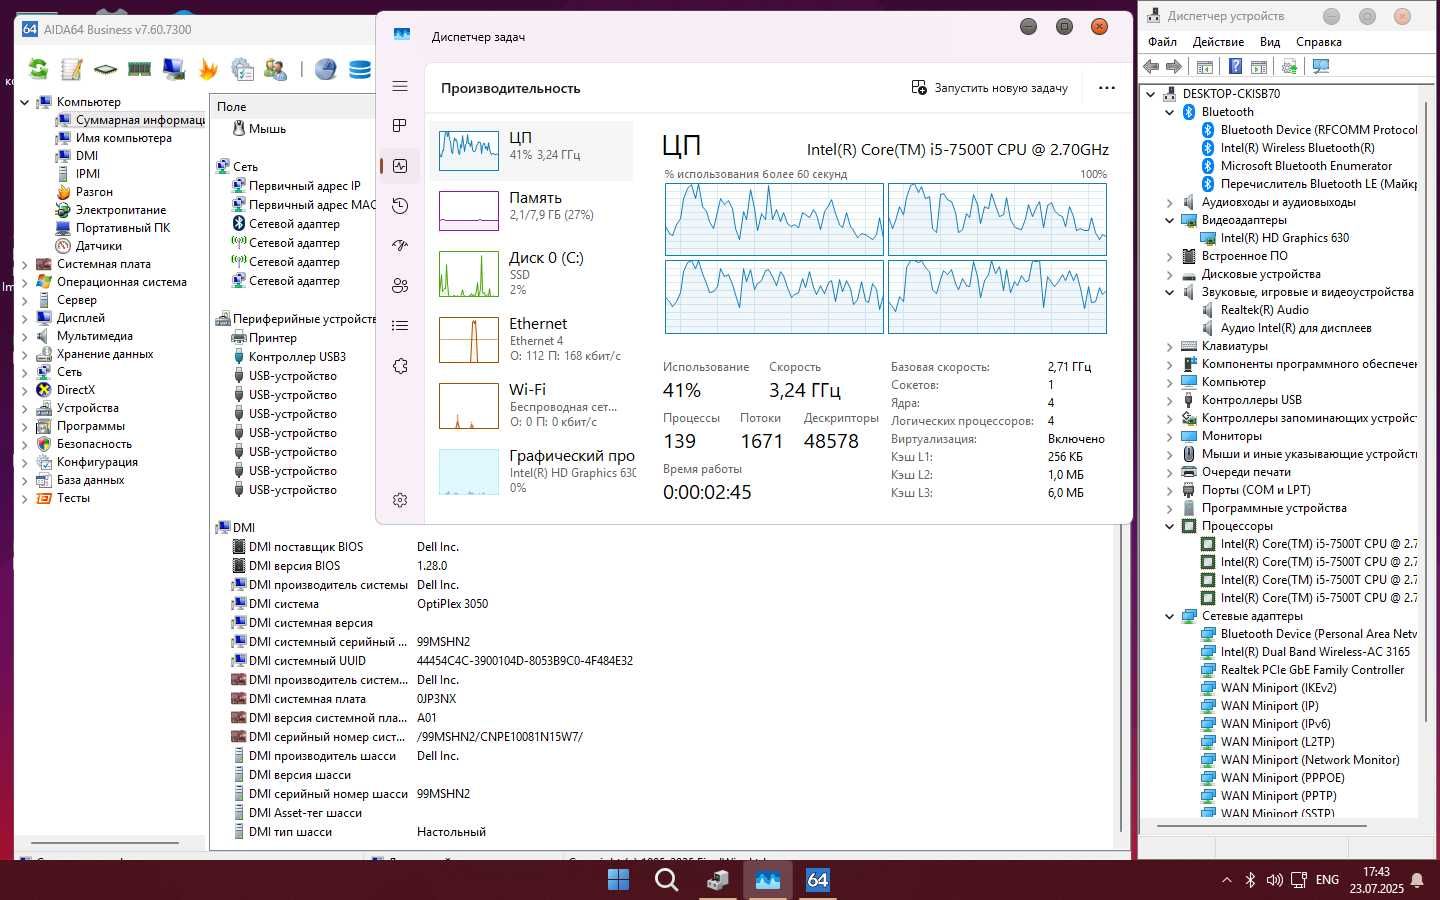1440x900 pixels.
Task: Click the blue database disks icon in AIDA64 toolbar
Action: [x=359, y=69]
